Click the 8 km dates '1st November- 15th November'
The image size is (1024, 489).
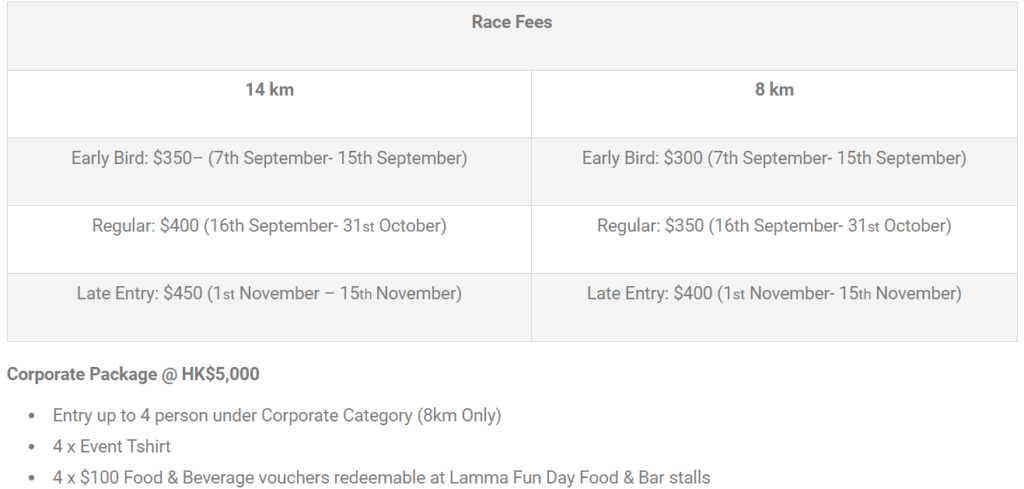click(841, 294)
